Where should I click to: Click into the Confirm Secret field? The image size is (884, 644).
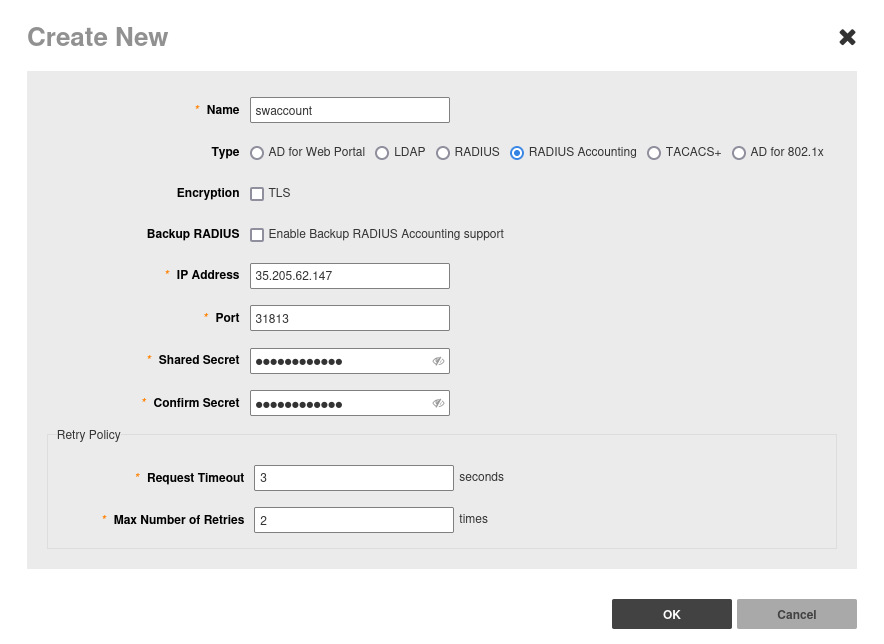click(339, 403)
